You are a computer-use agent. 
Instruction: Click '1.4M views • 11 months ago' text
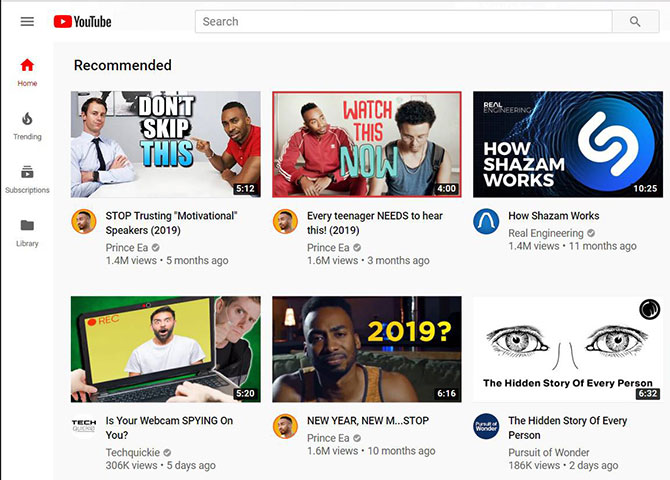click(x=572, y=246)
